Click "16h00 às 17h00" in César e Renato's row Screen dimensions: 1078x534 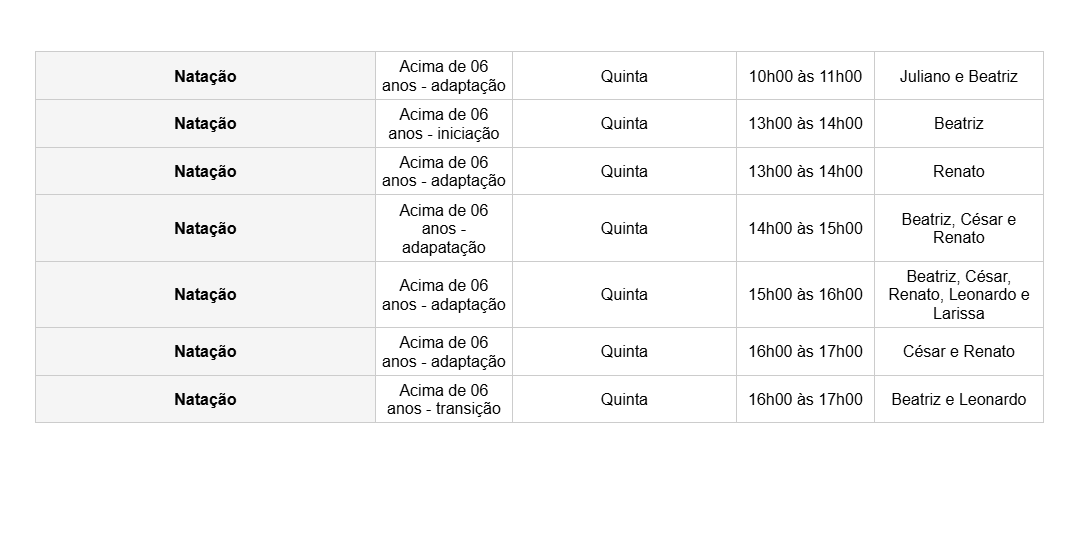pos(805,351)
